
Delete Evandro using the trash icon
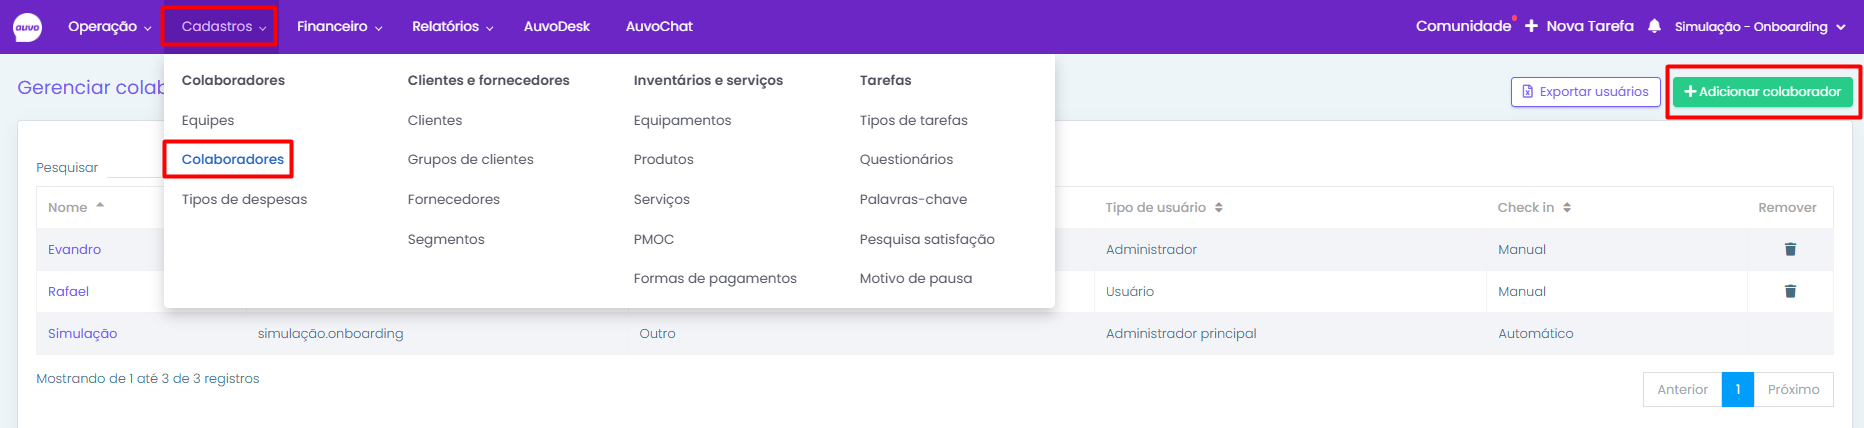[1790, 249]
